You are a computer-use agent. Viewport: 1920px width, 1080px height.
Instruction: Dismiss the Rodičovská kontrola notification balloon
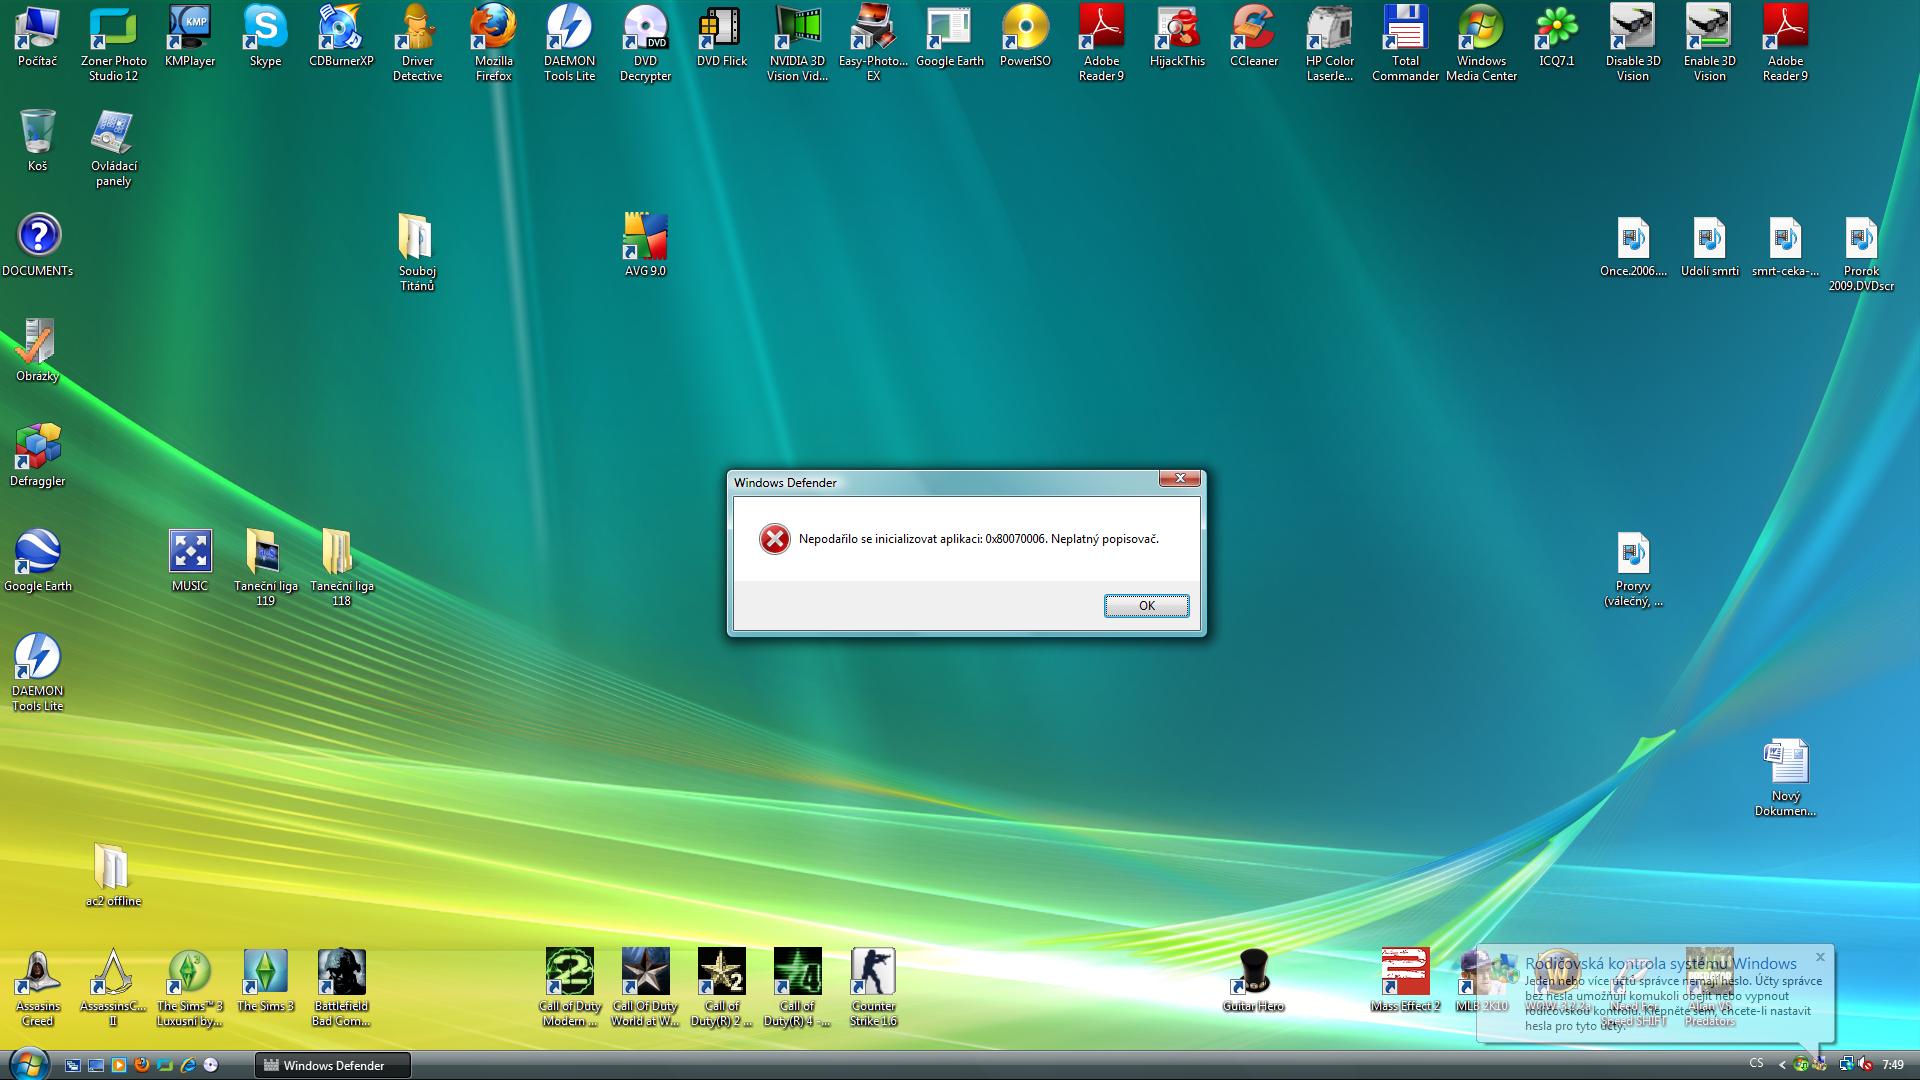(x=1820, y=957)
